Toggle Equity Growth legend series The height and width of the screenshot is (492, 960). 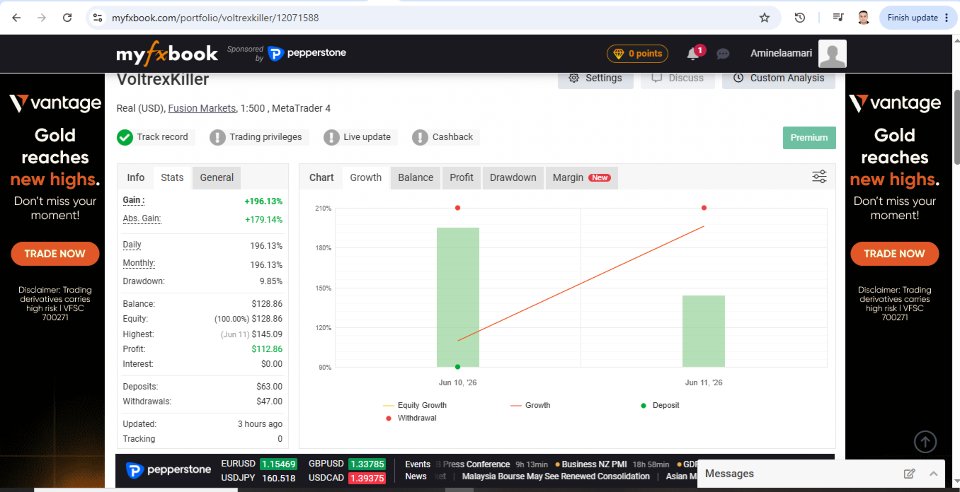click(x=414, y=405)
